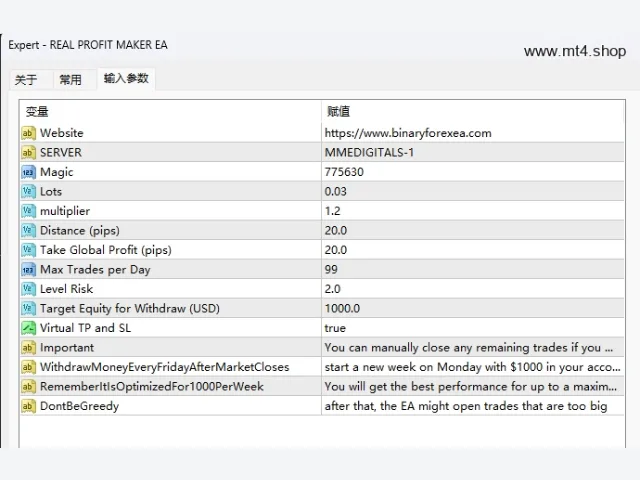Click the integer icon beside Max Trades per Day

click(28, 270)
